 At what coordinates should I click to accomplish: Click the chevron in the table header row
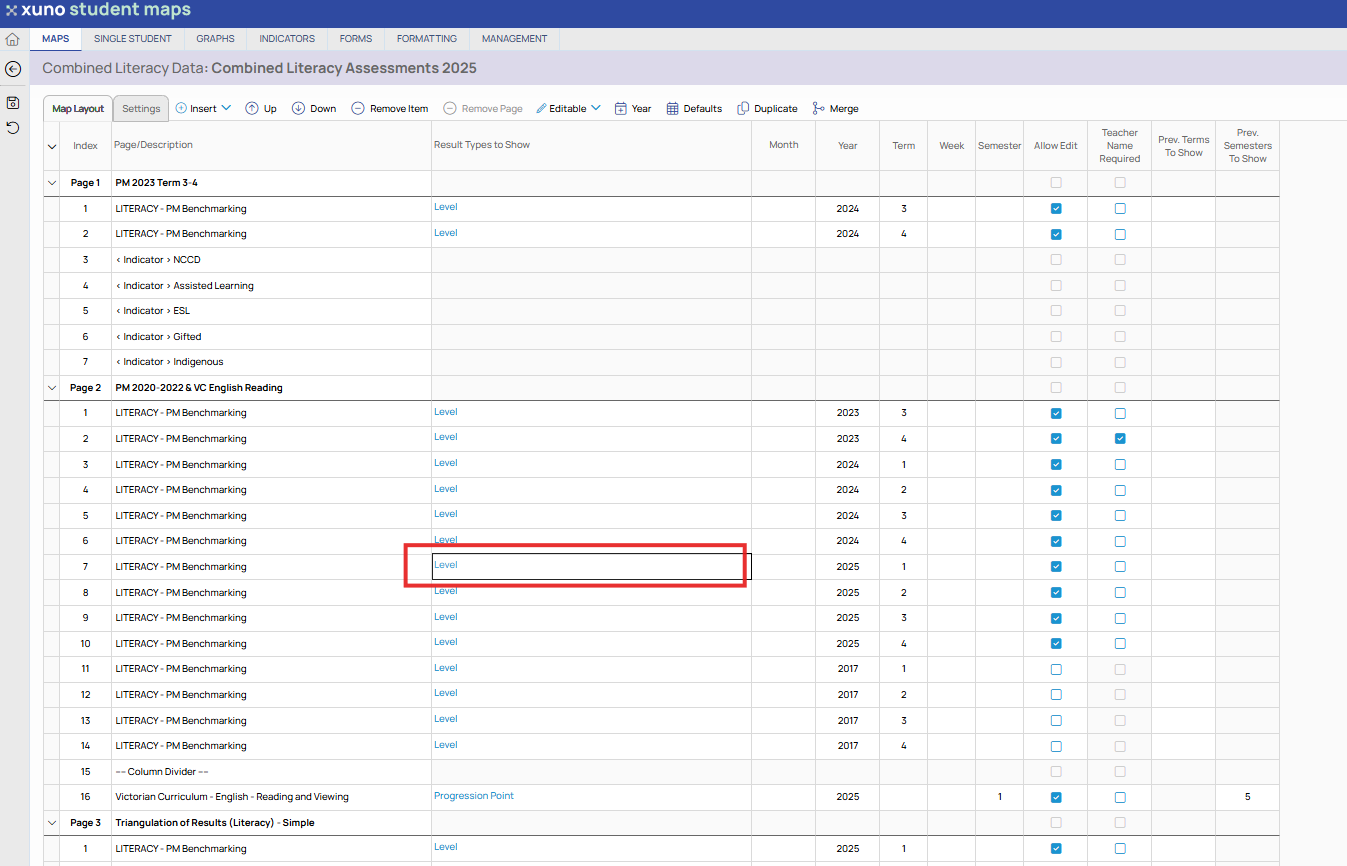[x=52, y=146]
